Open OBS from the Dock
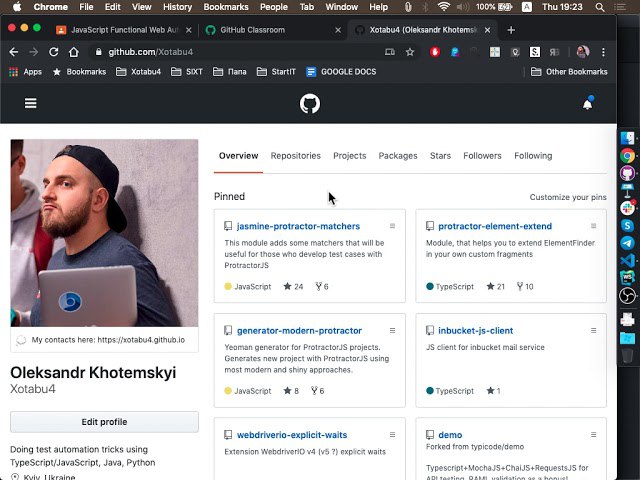Screen dimensions: 640x480 627,296
